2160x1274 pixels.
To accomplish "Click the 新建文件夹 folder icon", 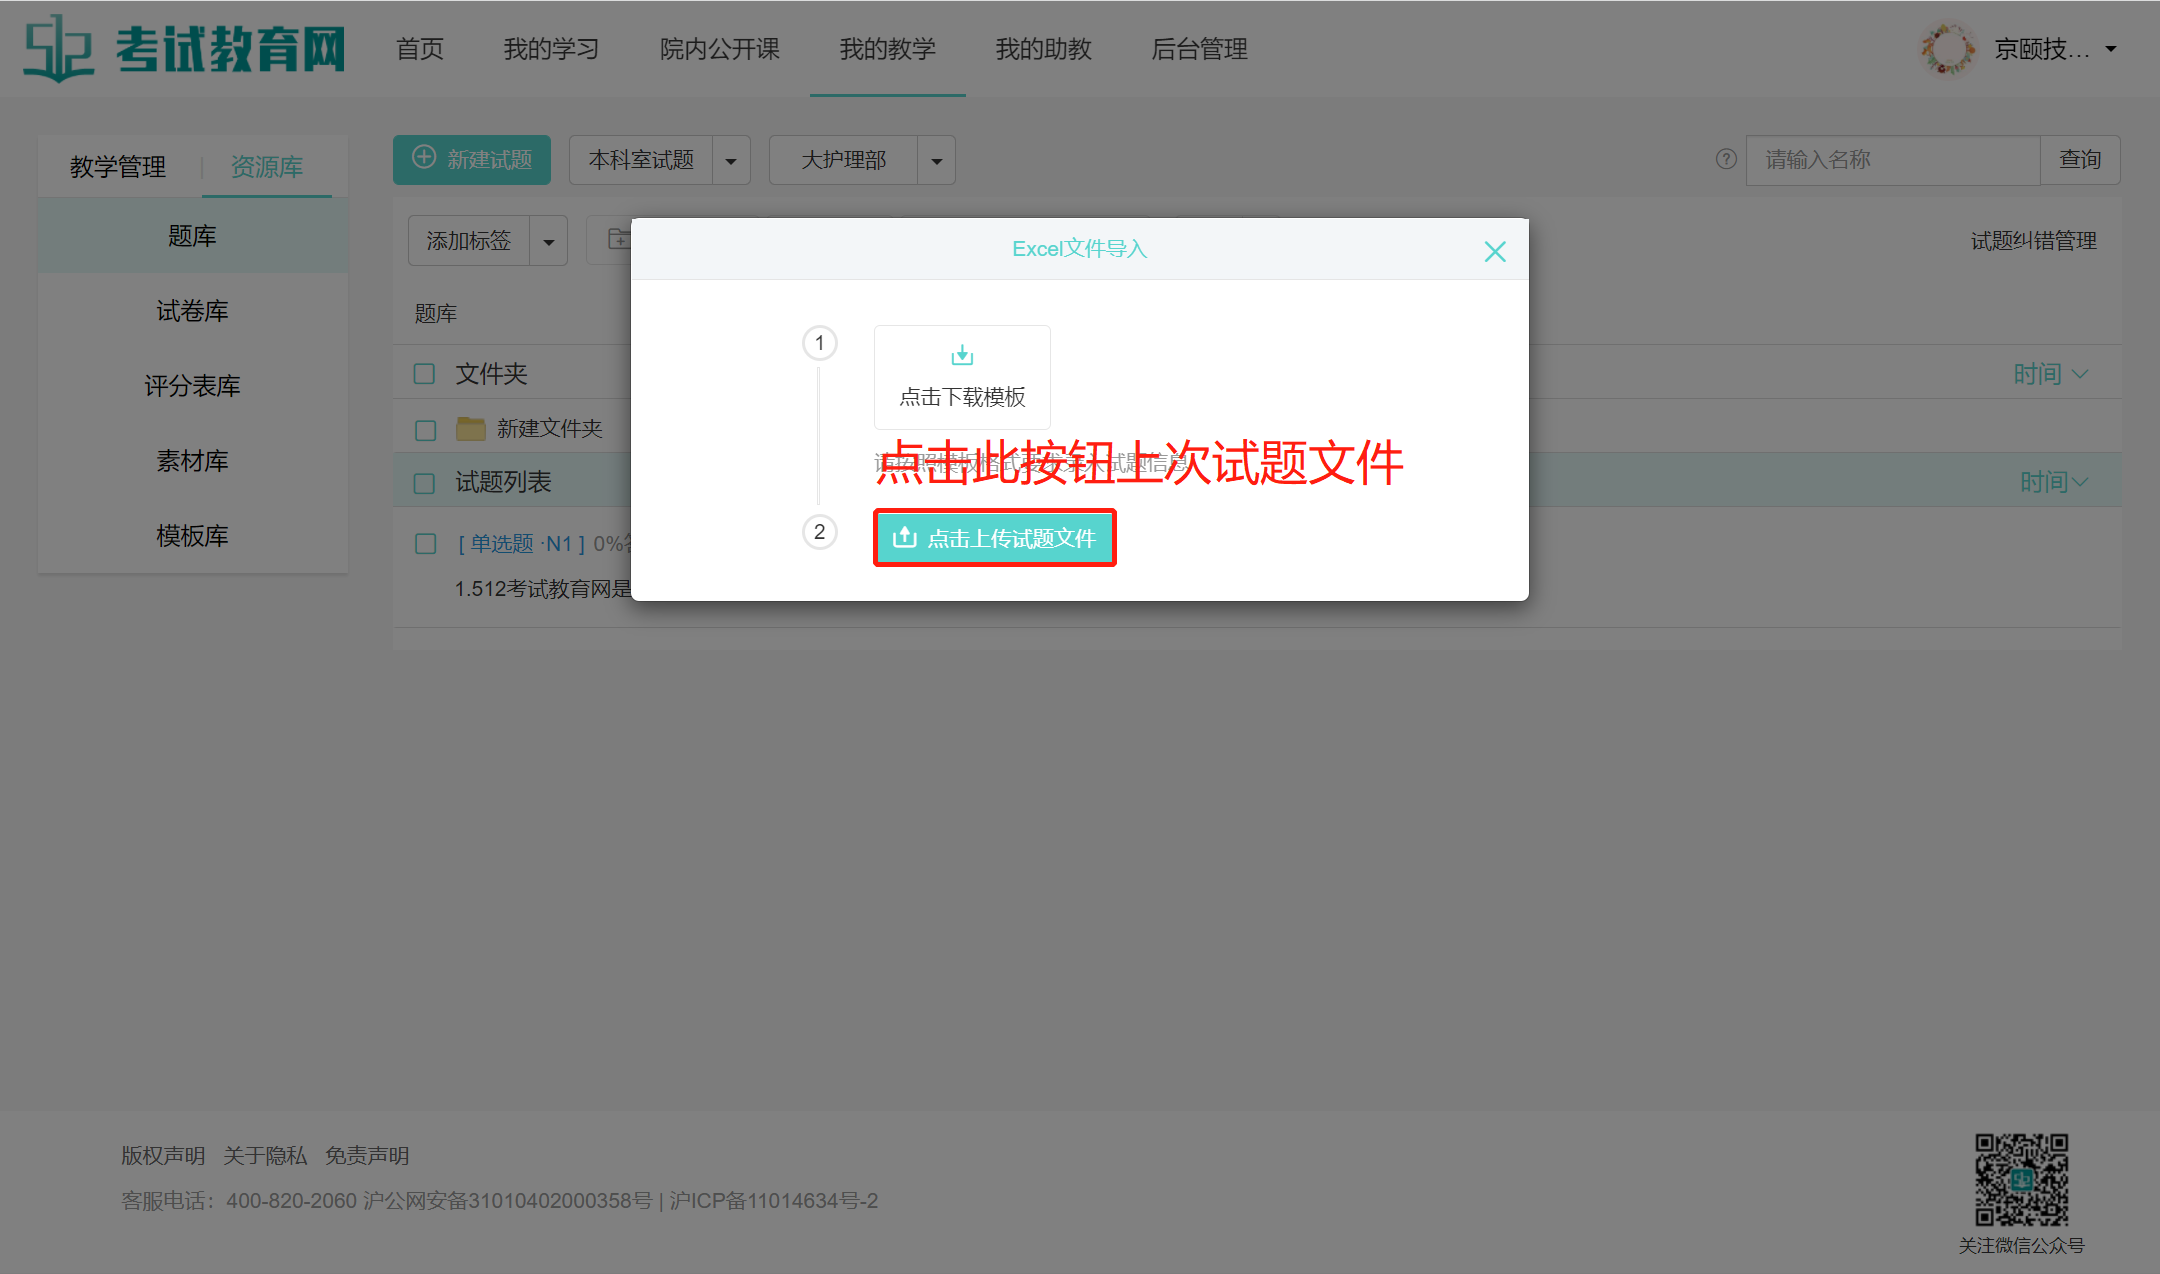I will [x=470, y=429].
